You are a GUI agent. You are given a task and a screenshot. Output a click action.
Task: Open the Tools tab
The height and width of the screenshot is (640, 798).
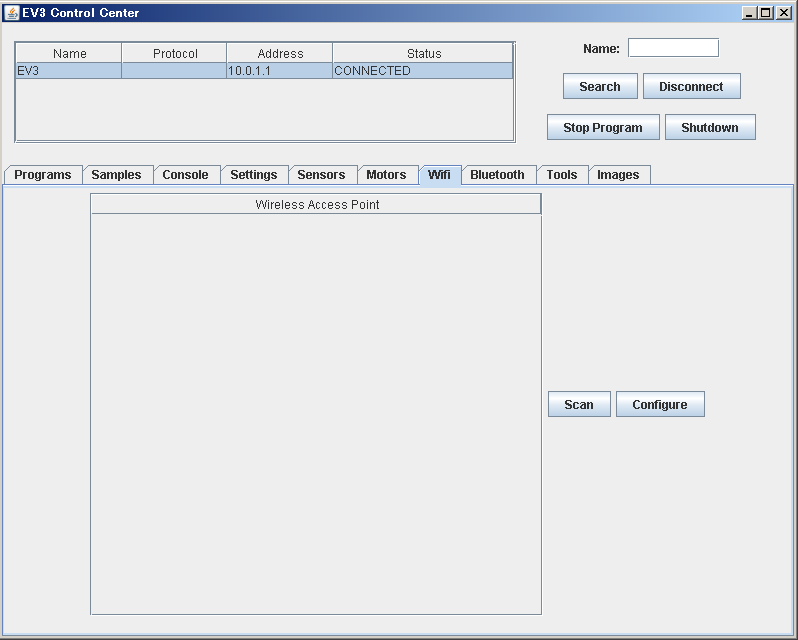coord(562,174)
